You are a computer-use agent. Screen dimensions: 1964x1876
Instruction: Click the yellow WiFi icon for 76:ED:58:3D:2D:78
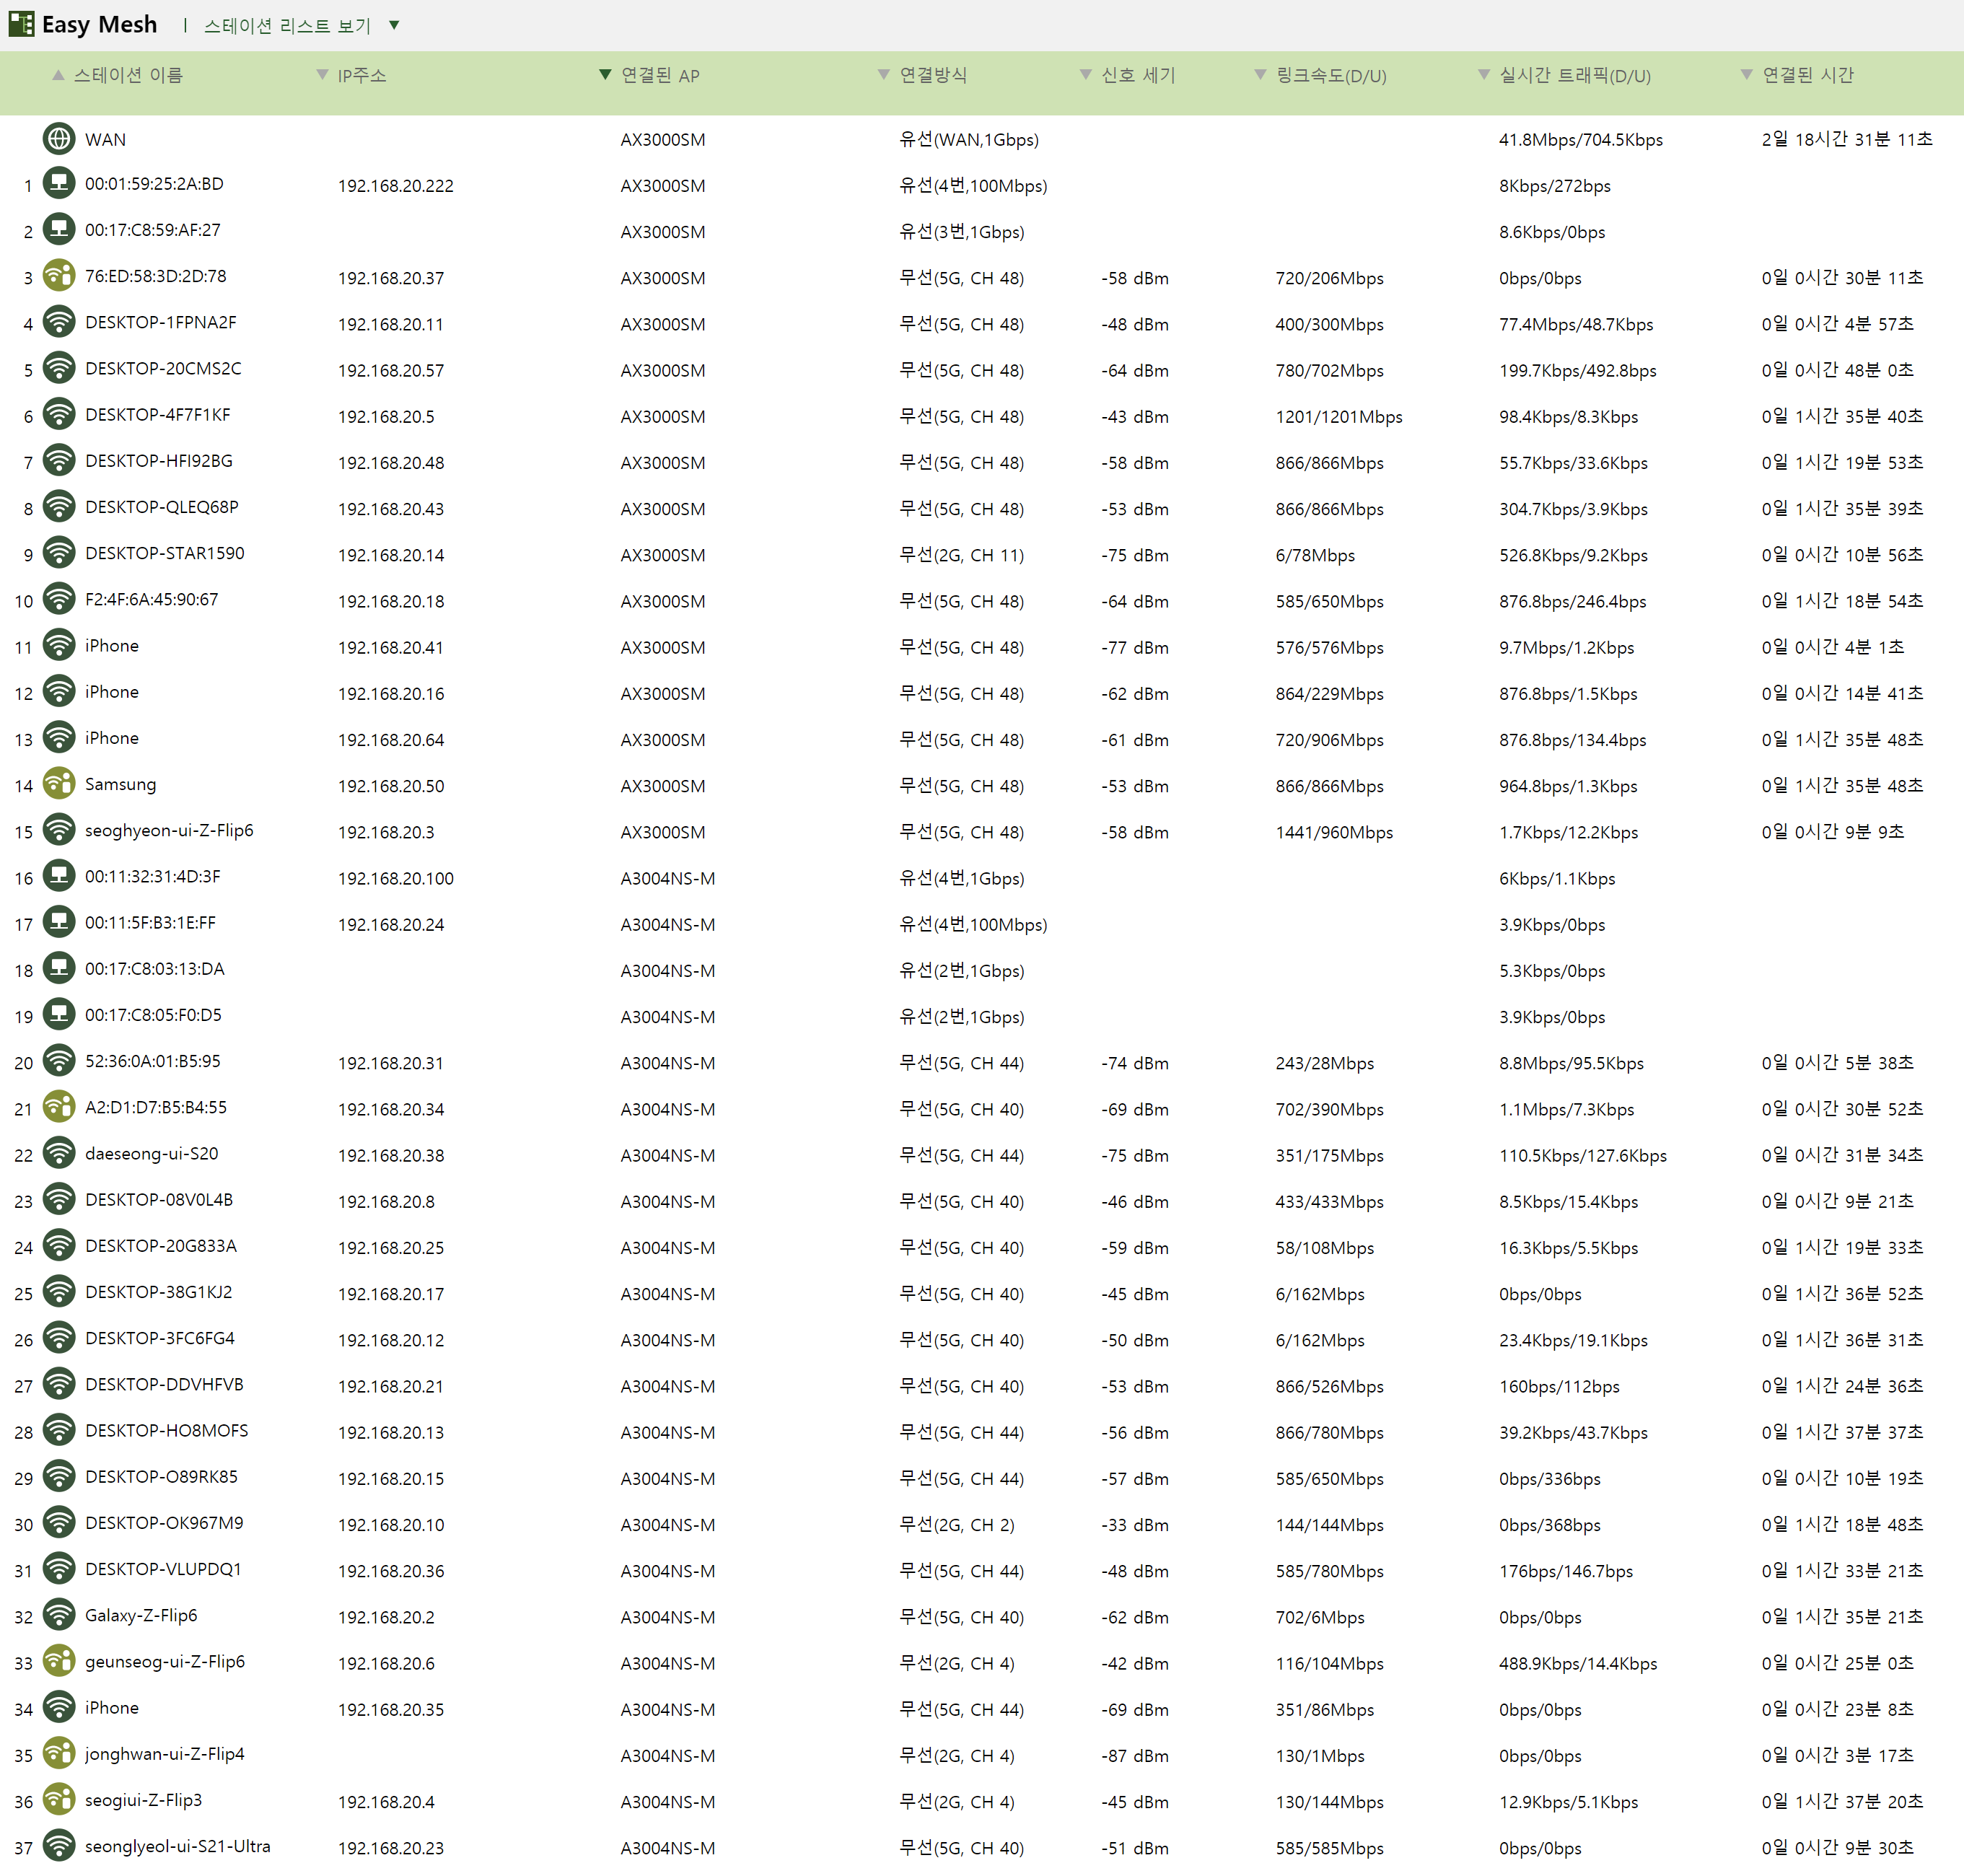click(59, 276)
